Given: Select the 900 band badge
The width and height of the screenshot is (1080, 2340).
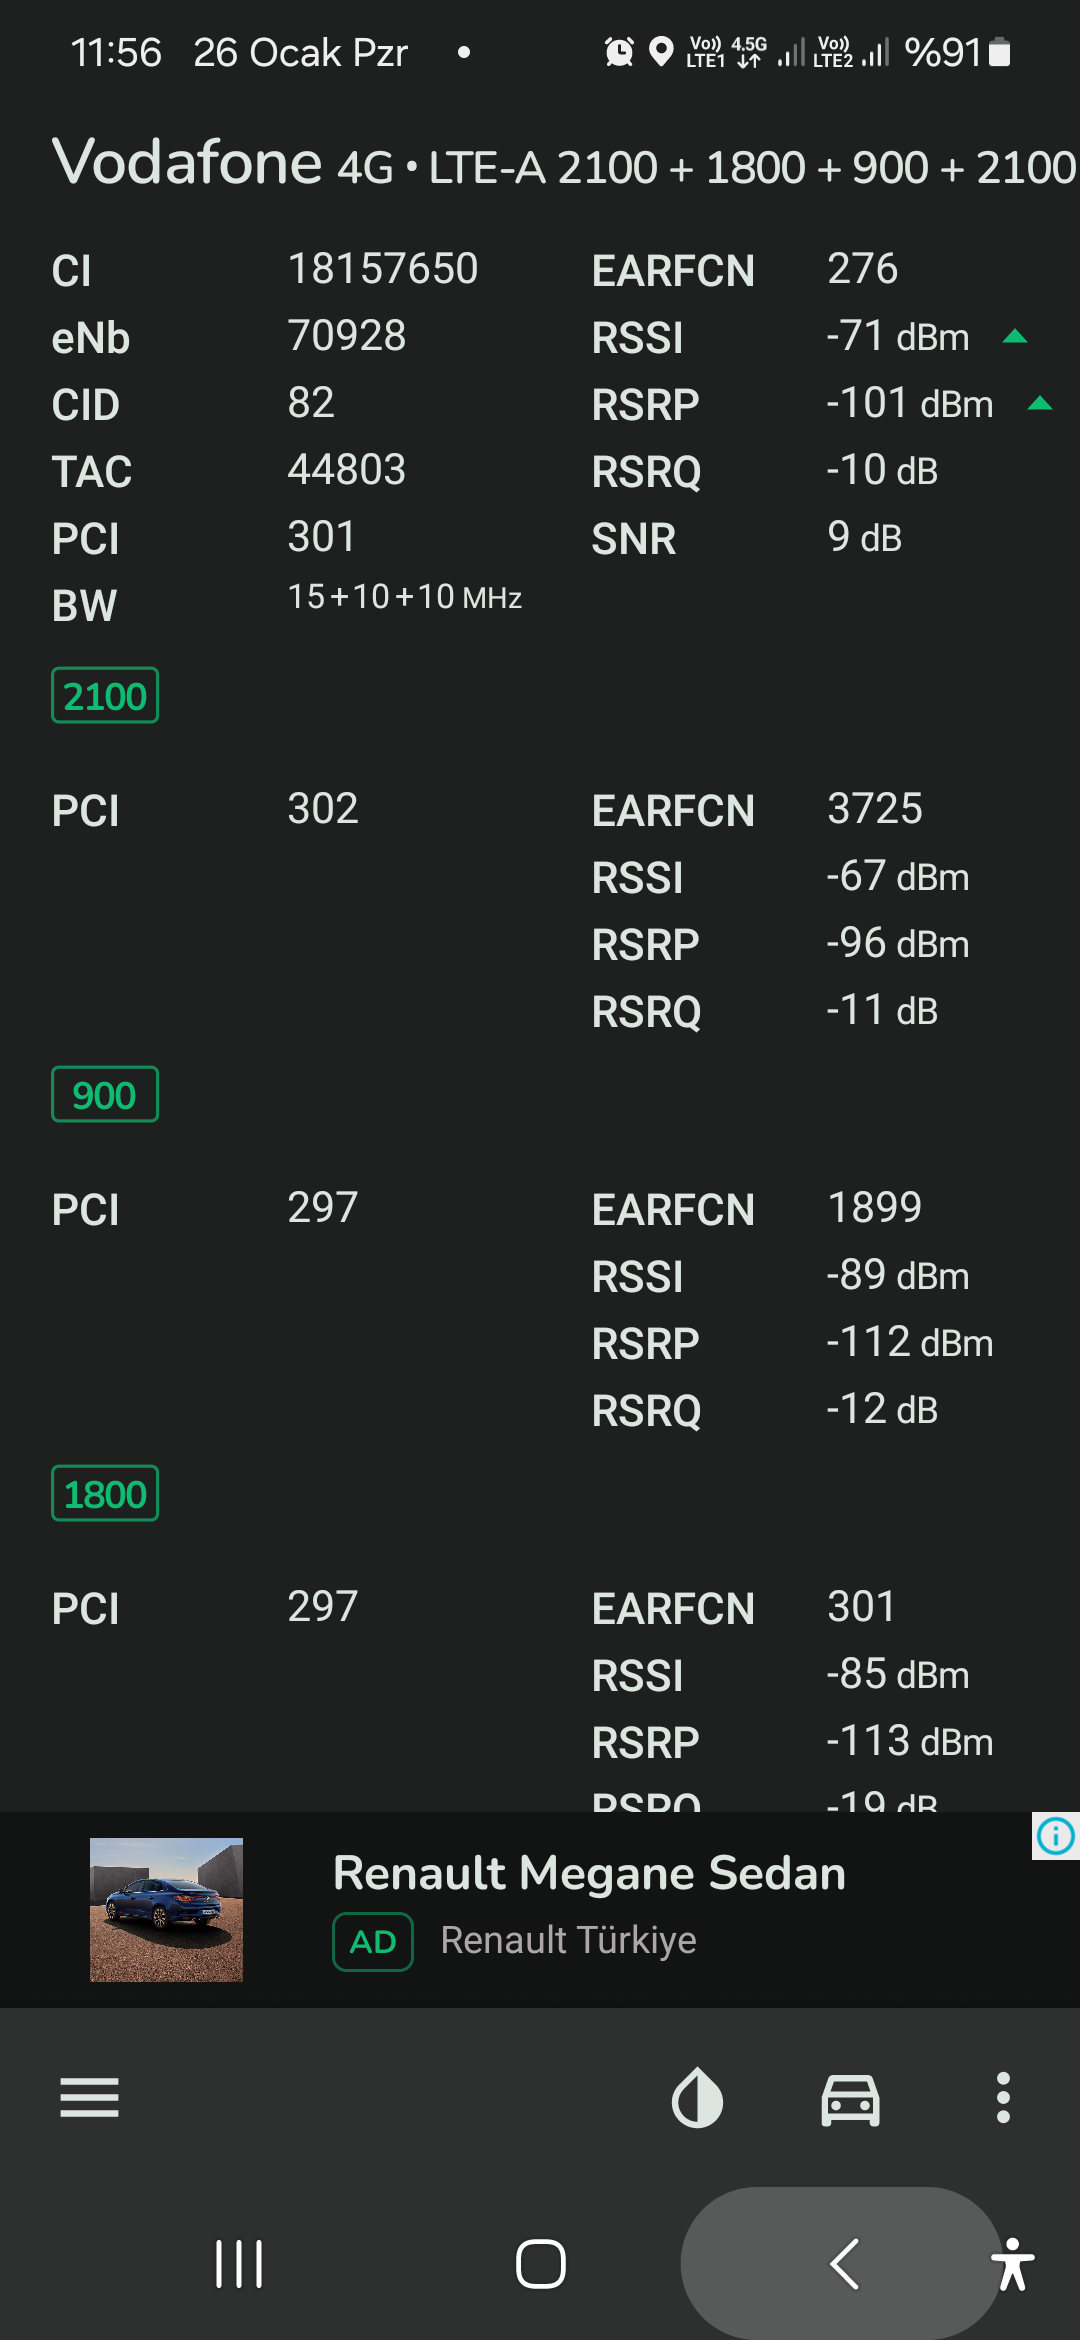Looking at the screenshot, I should click(x=105, y=1094).
